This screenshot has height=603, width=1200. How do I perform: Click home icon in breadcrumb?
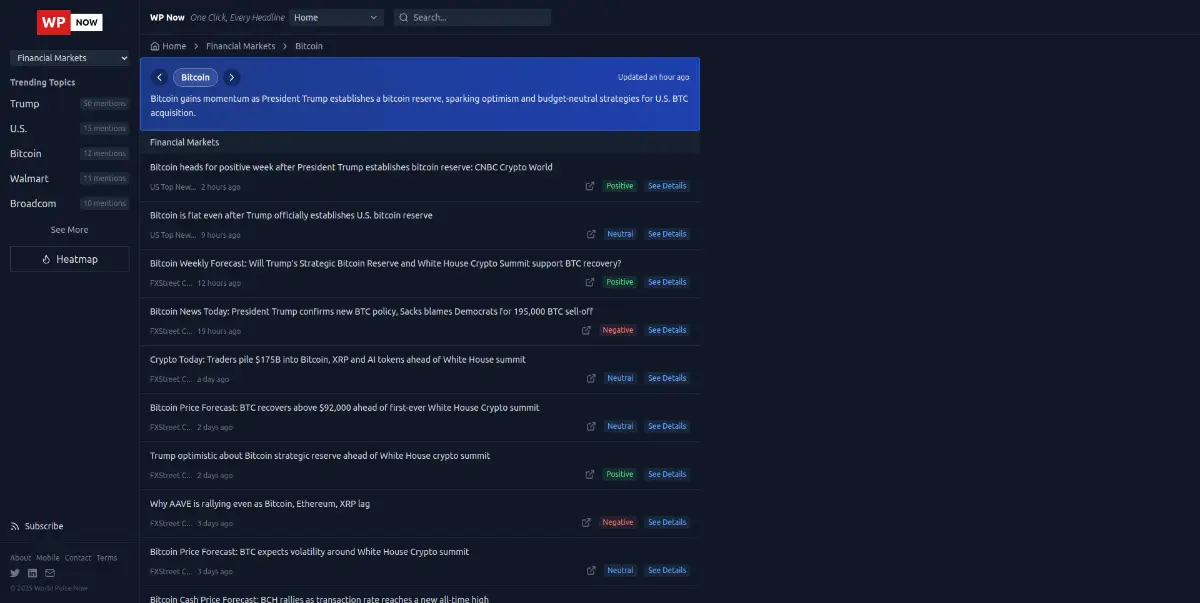(155, 46)
